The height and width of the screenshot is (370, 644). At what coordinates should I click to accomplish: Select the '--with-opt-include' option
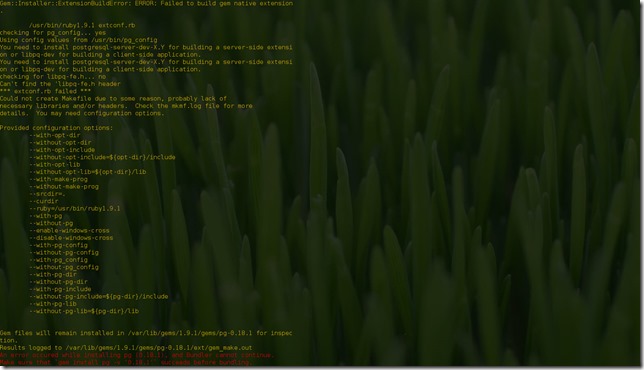pyautogui.click(x=62, y=150)
